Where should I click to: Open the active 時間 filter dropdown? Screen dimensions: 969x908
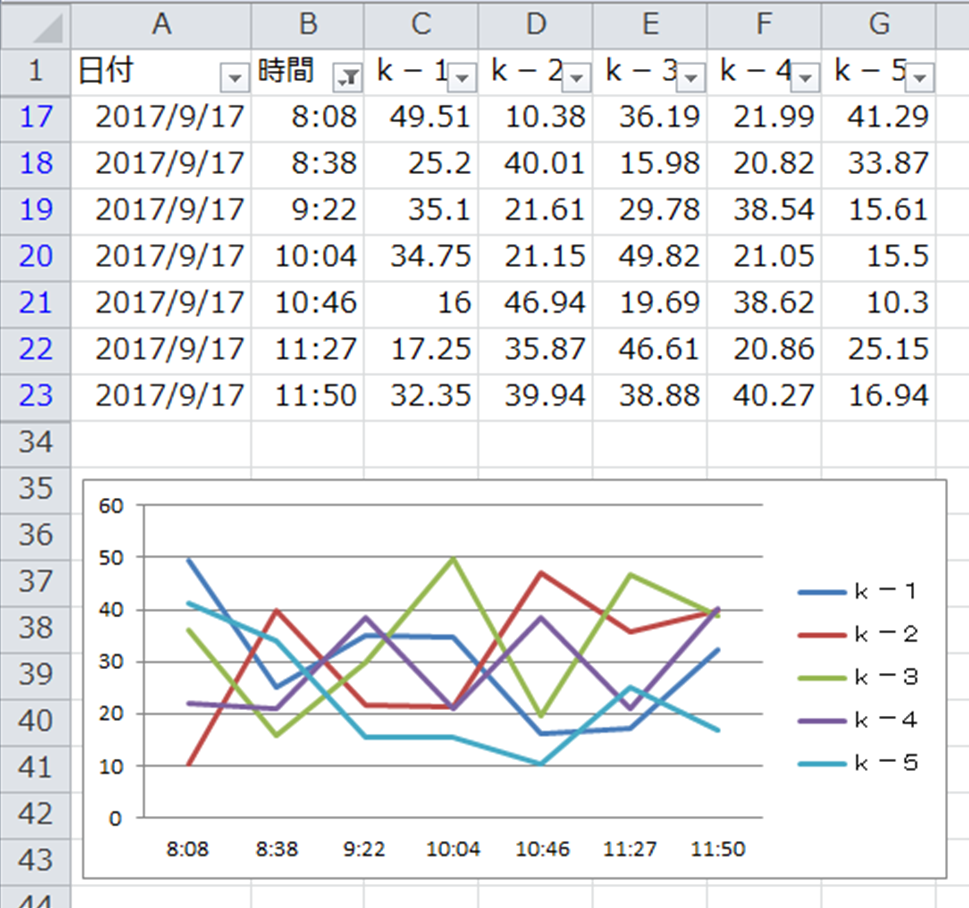point(348,77)
